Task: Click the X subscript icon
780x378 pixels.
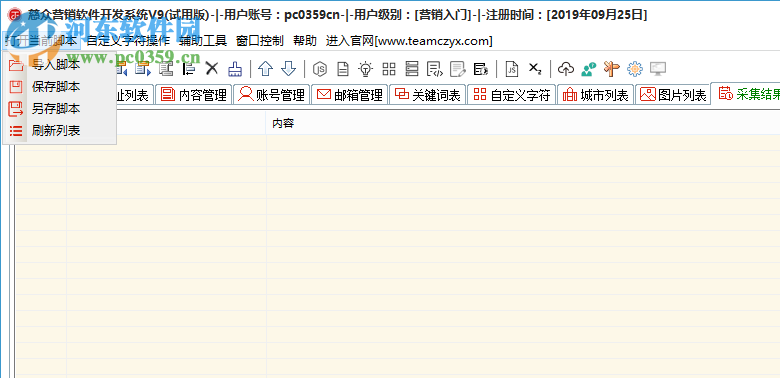Action: click(535, 68)
